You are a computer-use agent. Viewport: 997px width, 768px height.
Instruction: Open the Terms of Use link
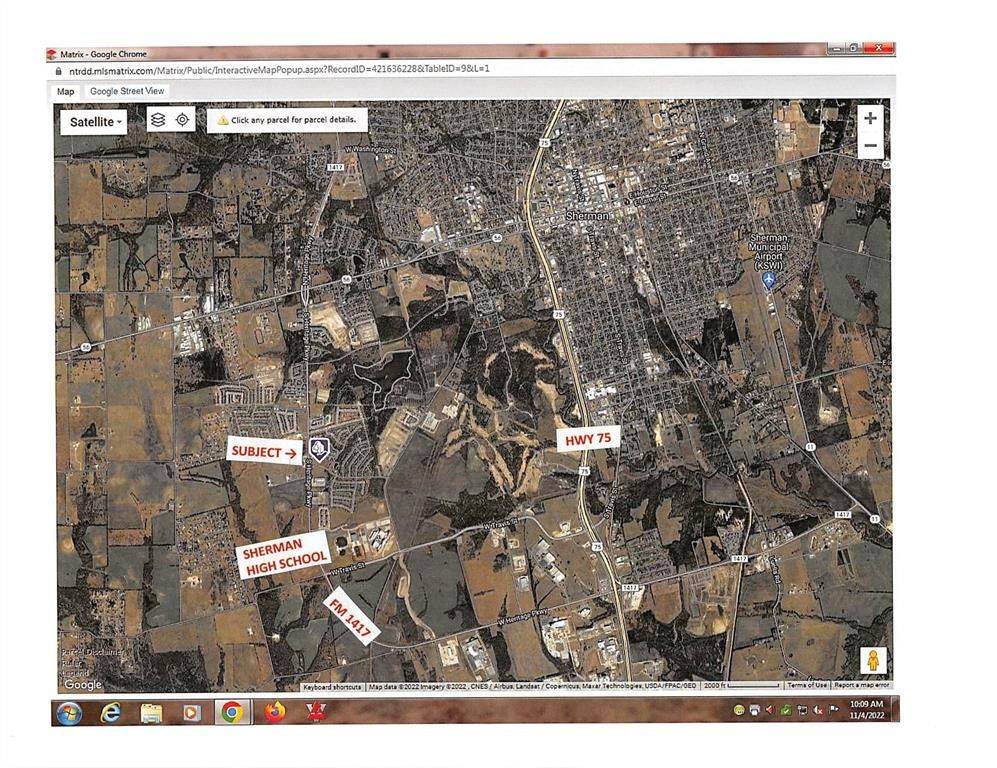[x=807, y=685]
